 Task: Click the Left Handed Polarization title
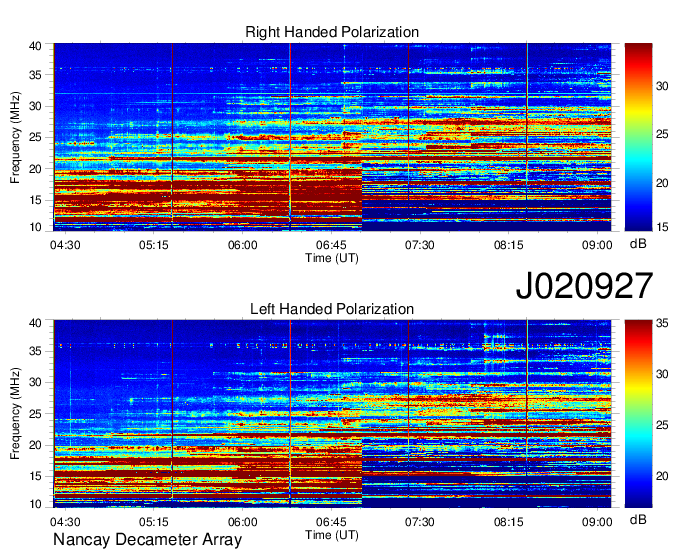tap(332, 309)
